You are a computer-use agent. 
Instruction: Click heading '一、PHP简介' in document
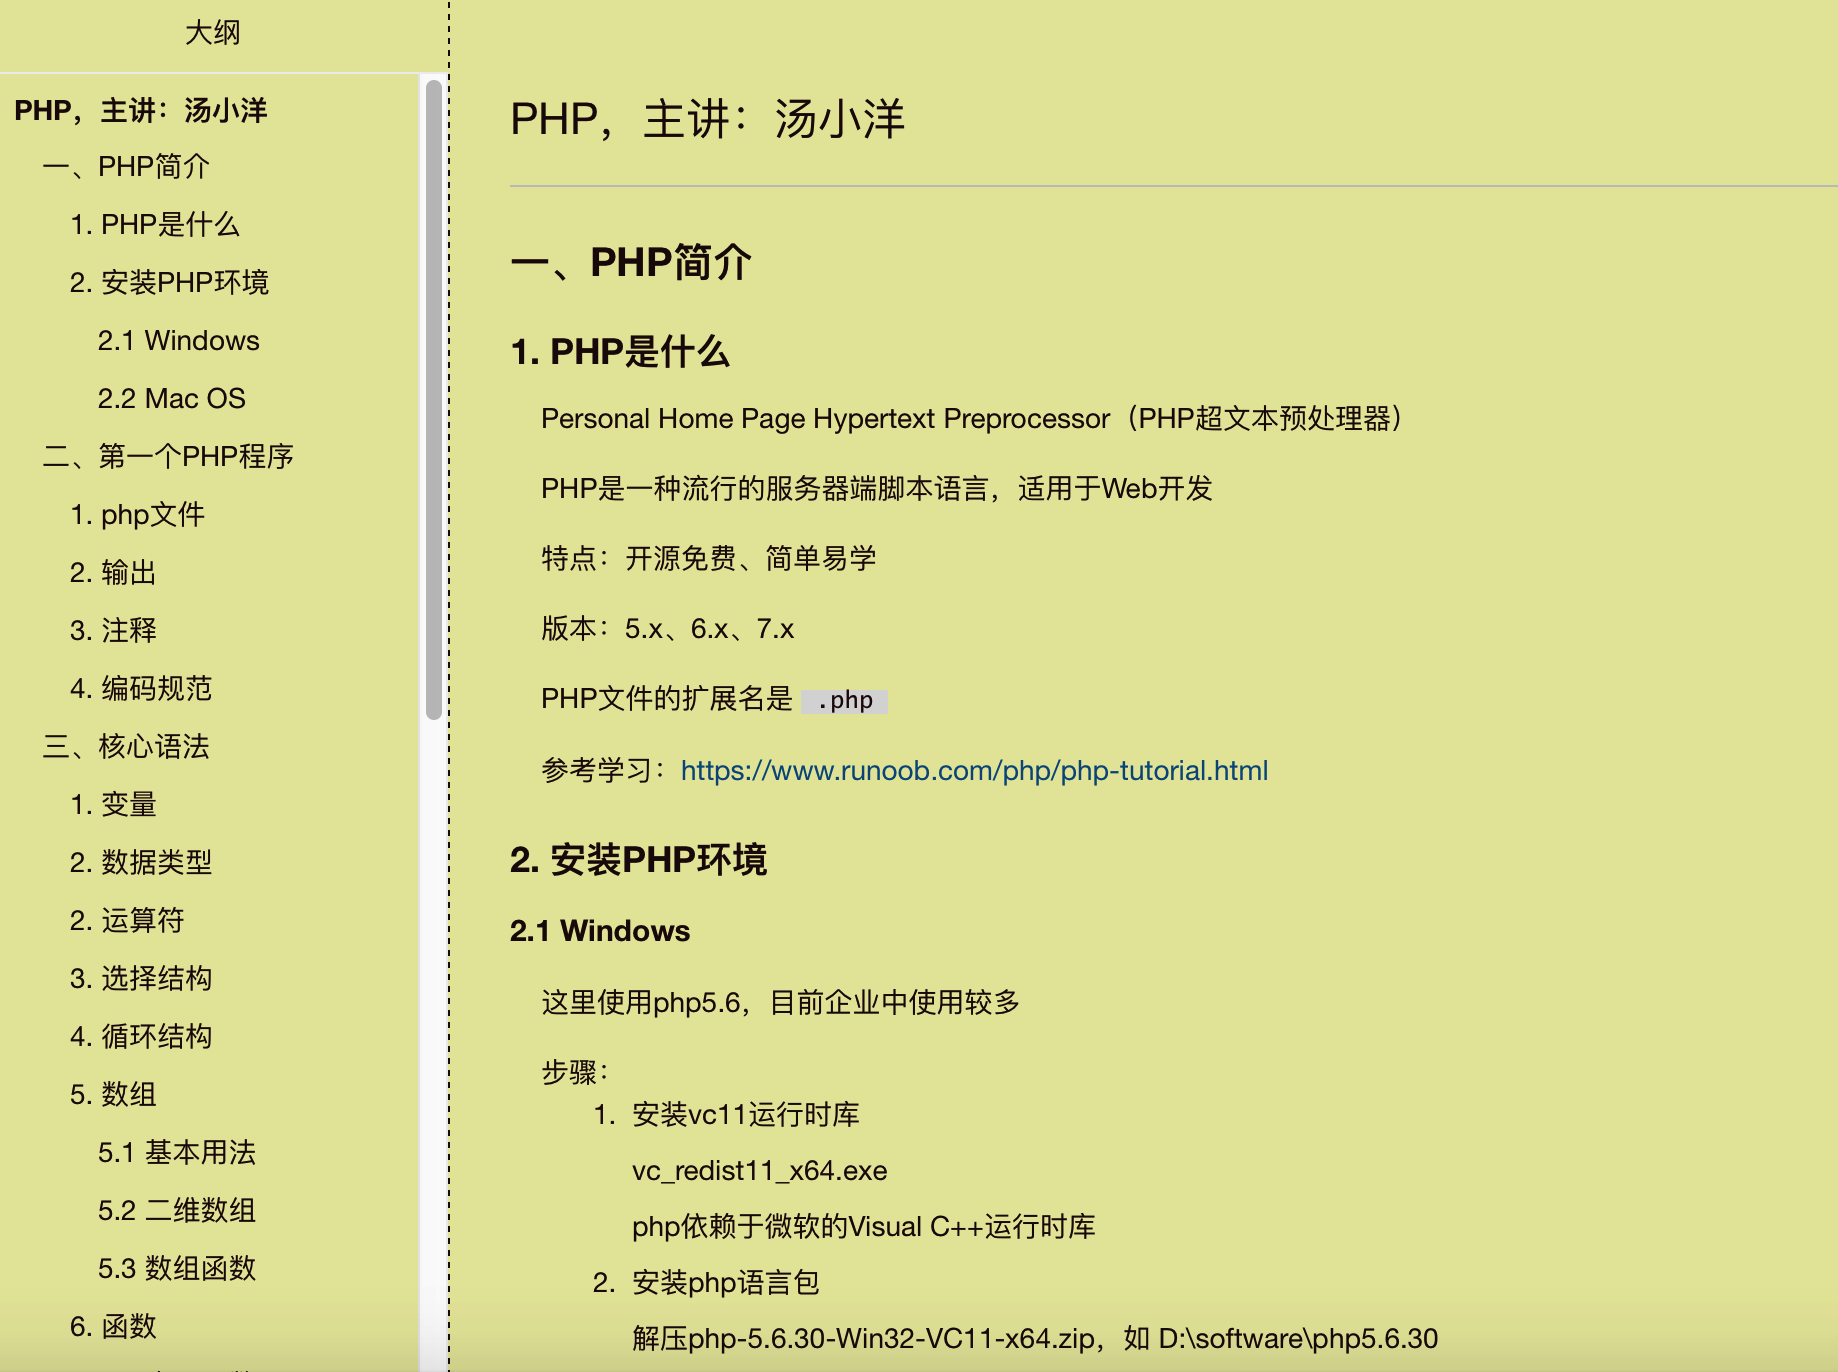pos(631,263)
